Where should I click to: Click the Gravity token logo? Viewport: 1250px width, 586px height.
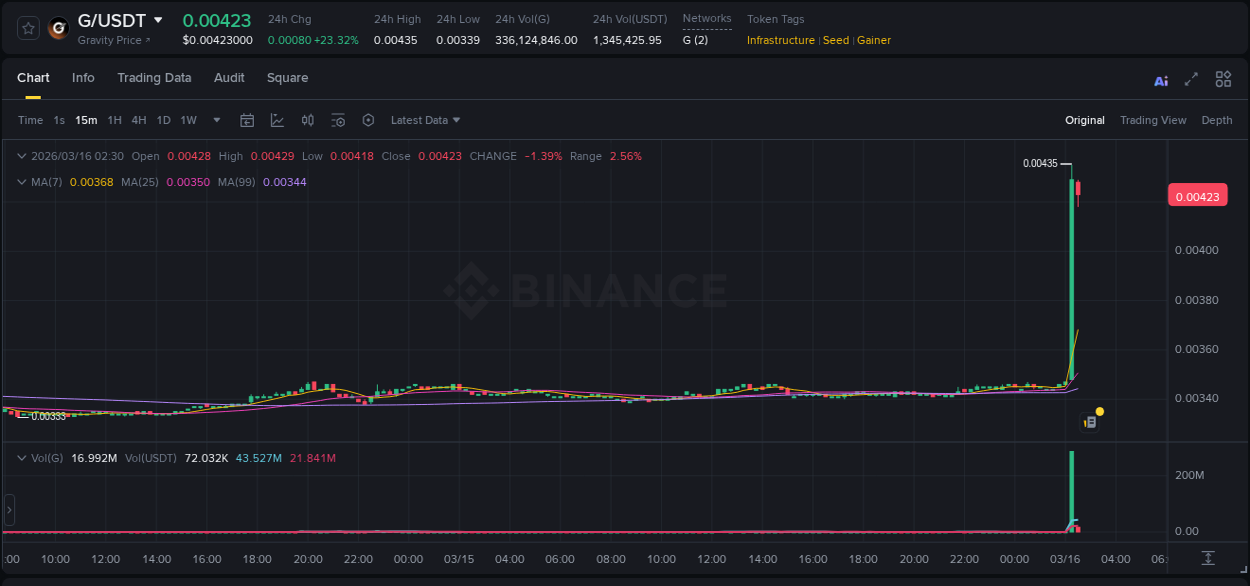(57, 29)
